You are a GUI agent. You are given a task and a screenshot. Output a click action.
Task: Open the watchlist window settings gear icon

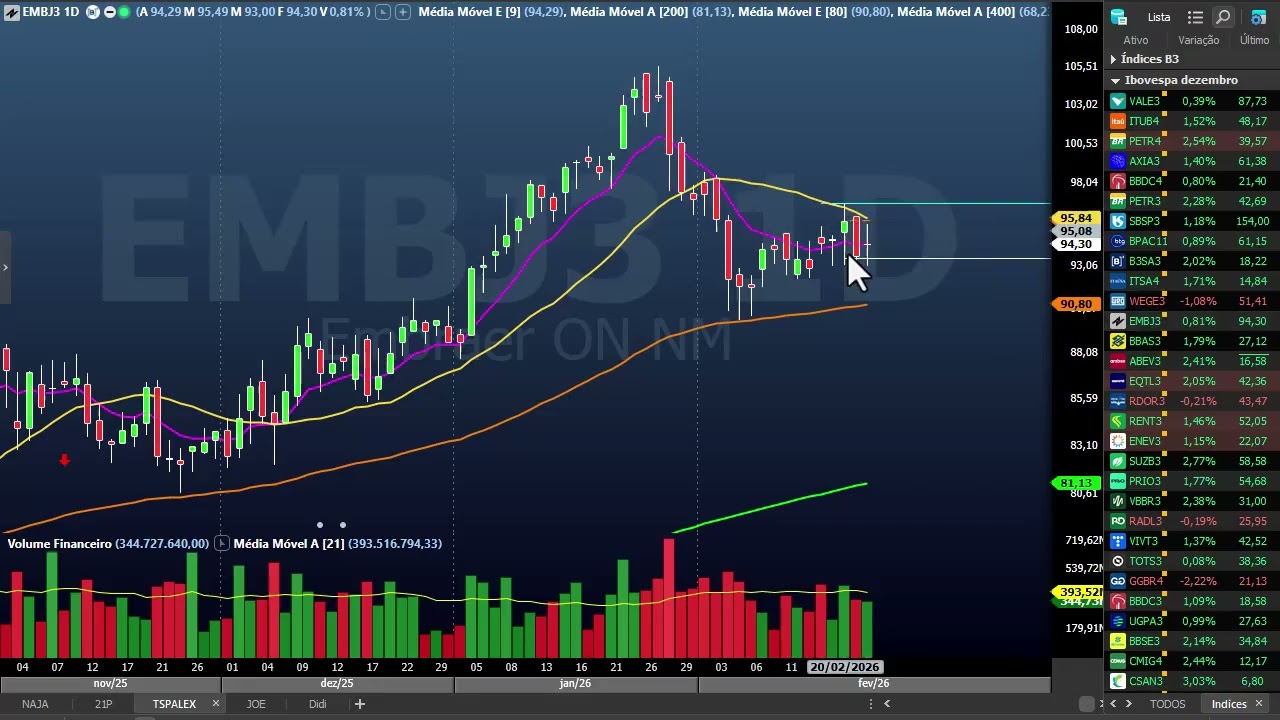tap(1258, 17)
